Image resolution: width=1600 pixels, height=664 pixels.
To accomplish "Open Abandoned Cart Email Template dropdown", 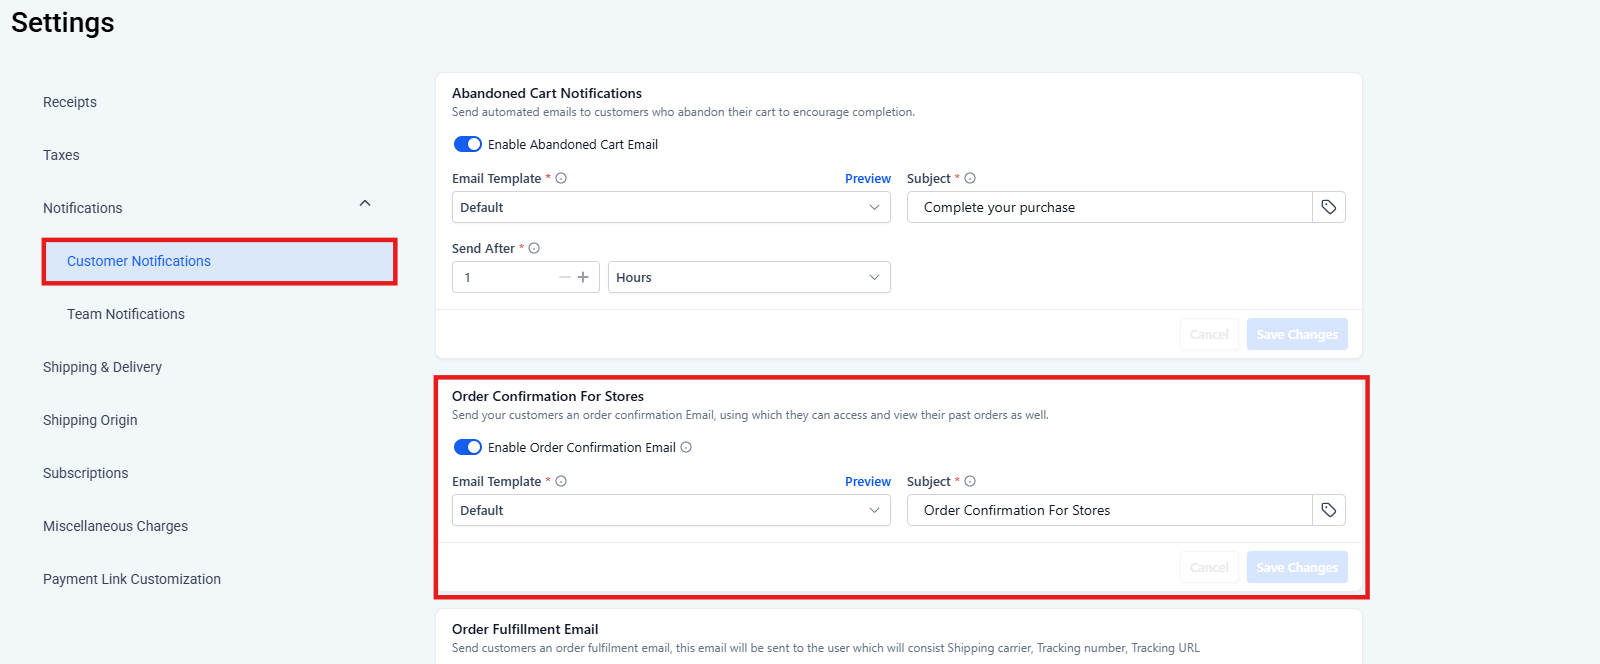I will point(670,207).
